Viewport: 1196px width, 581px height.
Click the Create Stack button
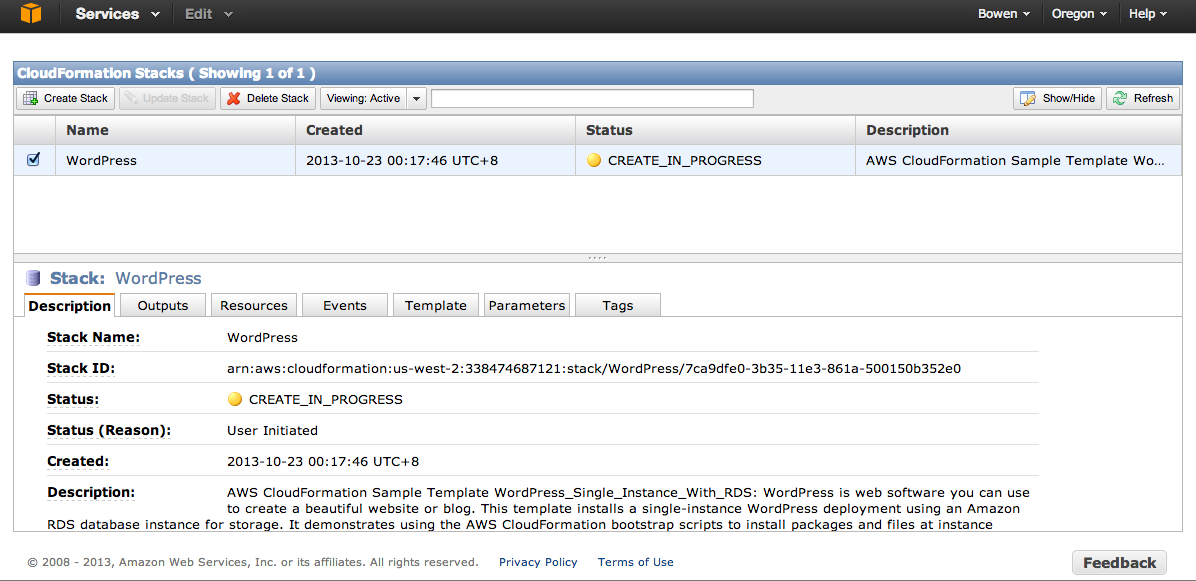click(66, 98)
